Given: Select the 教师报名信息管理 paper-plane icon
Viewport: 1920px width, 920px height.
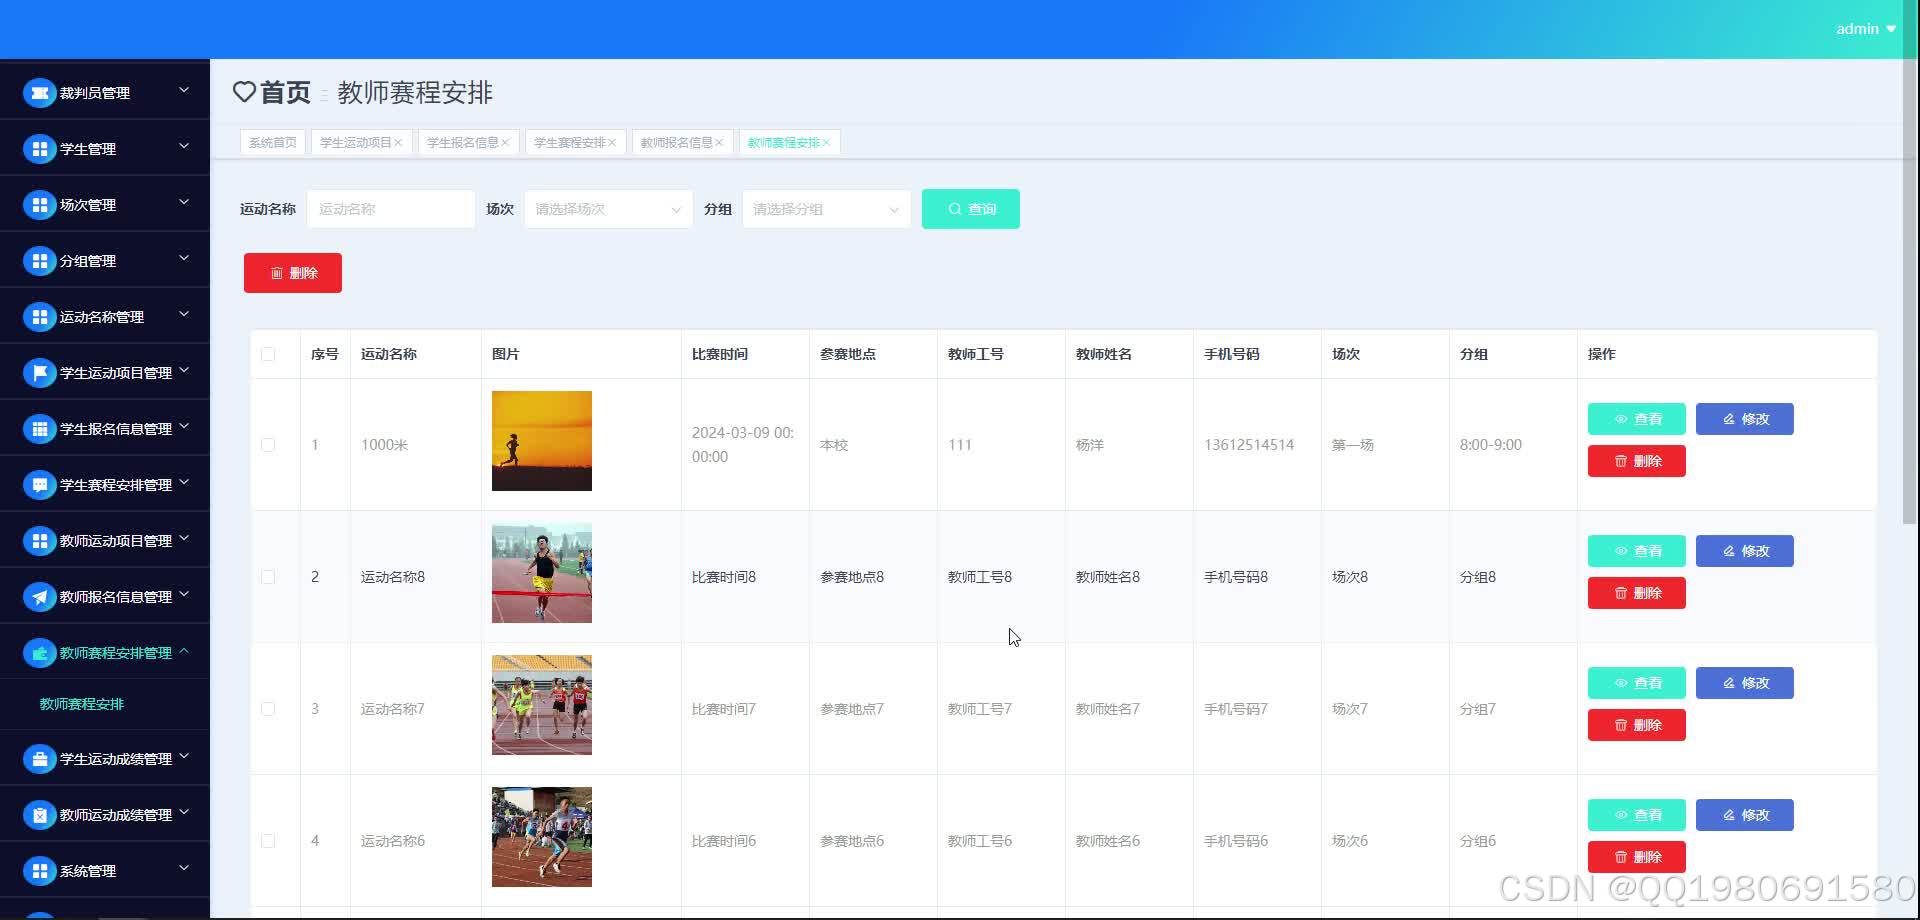Looking at the screenshot, I should (x=38, y=596).
